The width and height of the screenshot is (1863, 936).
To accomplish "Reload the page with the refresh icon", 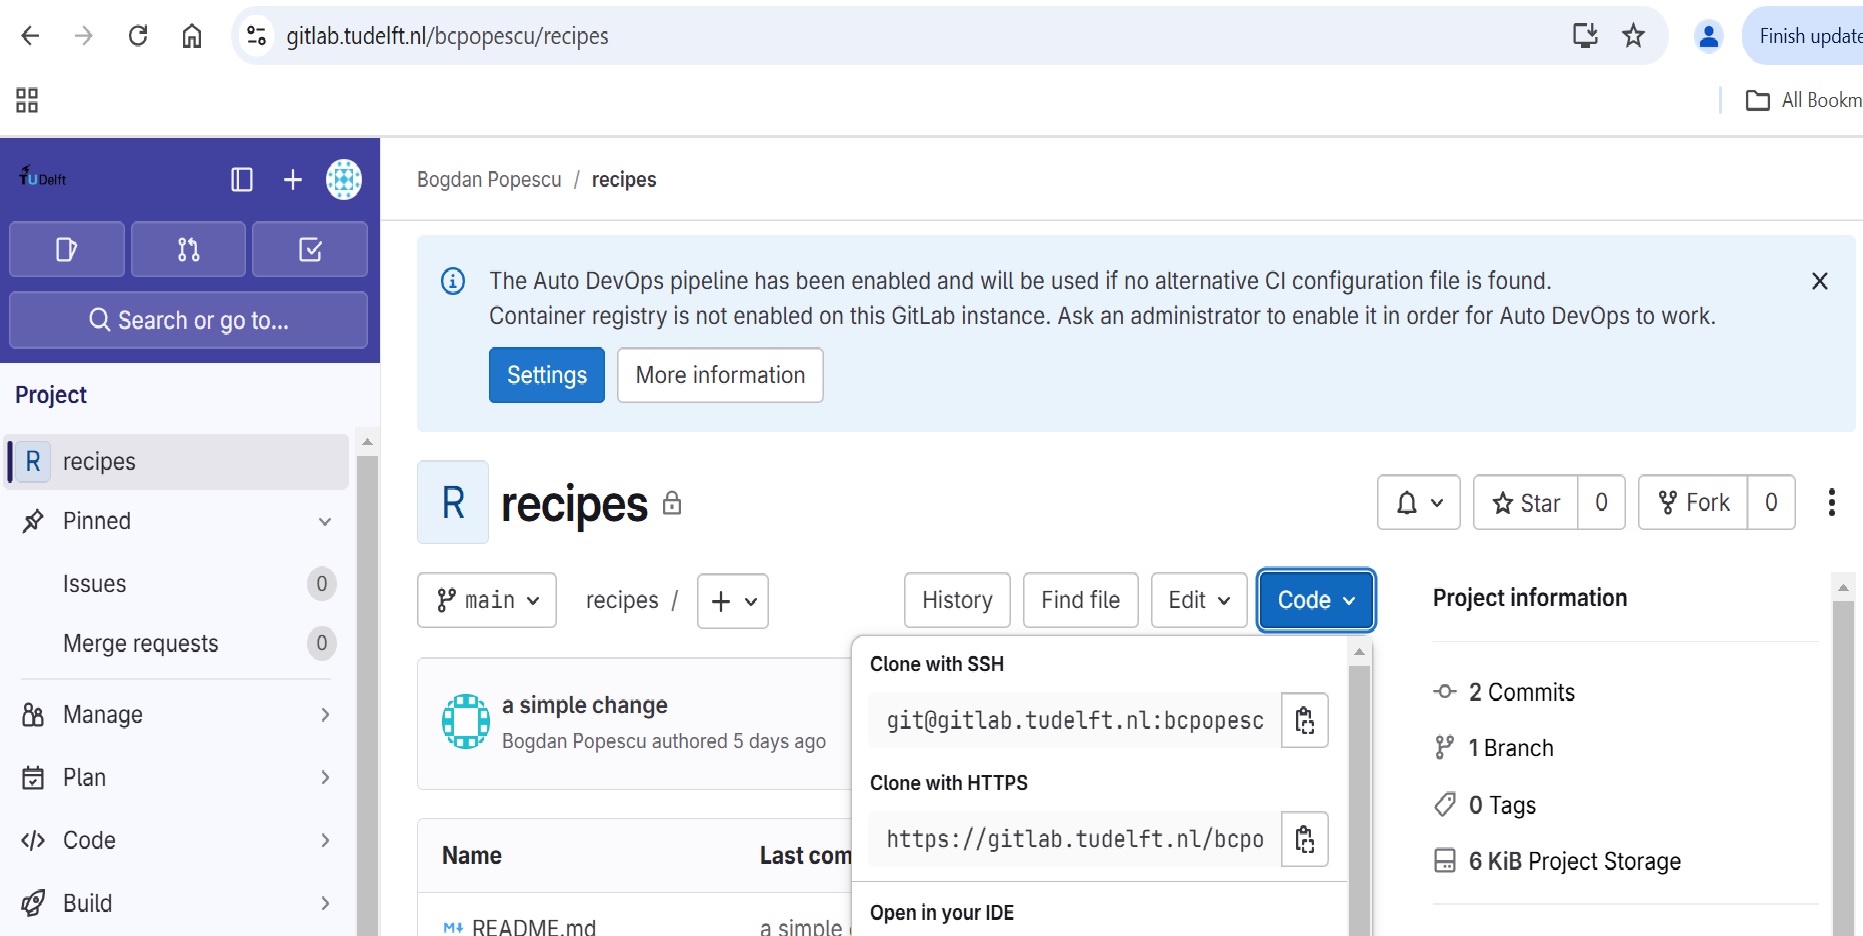I will 138,36.
